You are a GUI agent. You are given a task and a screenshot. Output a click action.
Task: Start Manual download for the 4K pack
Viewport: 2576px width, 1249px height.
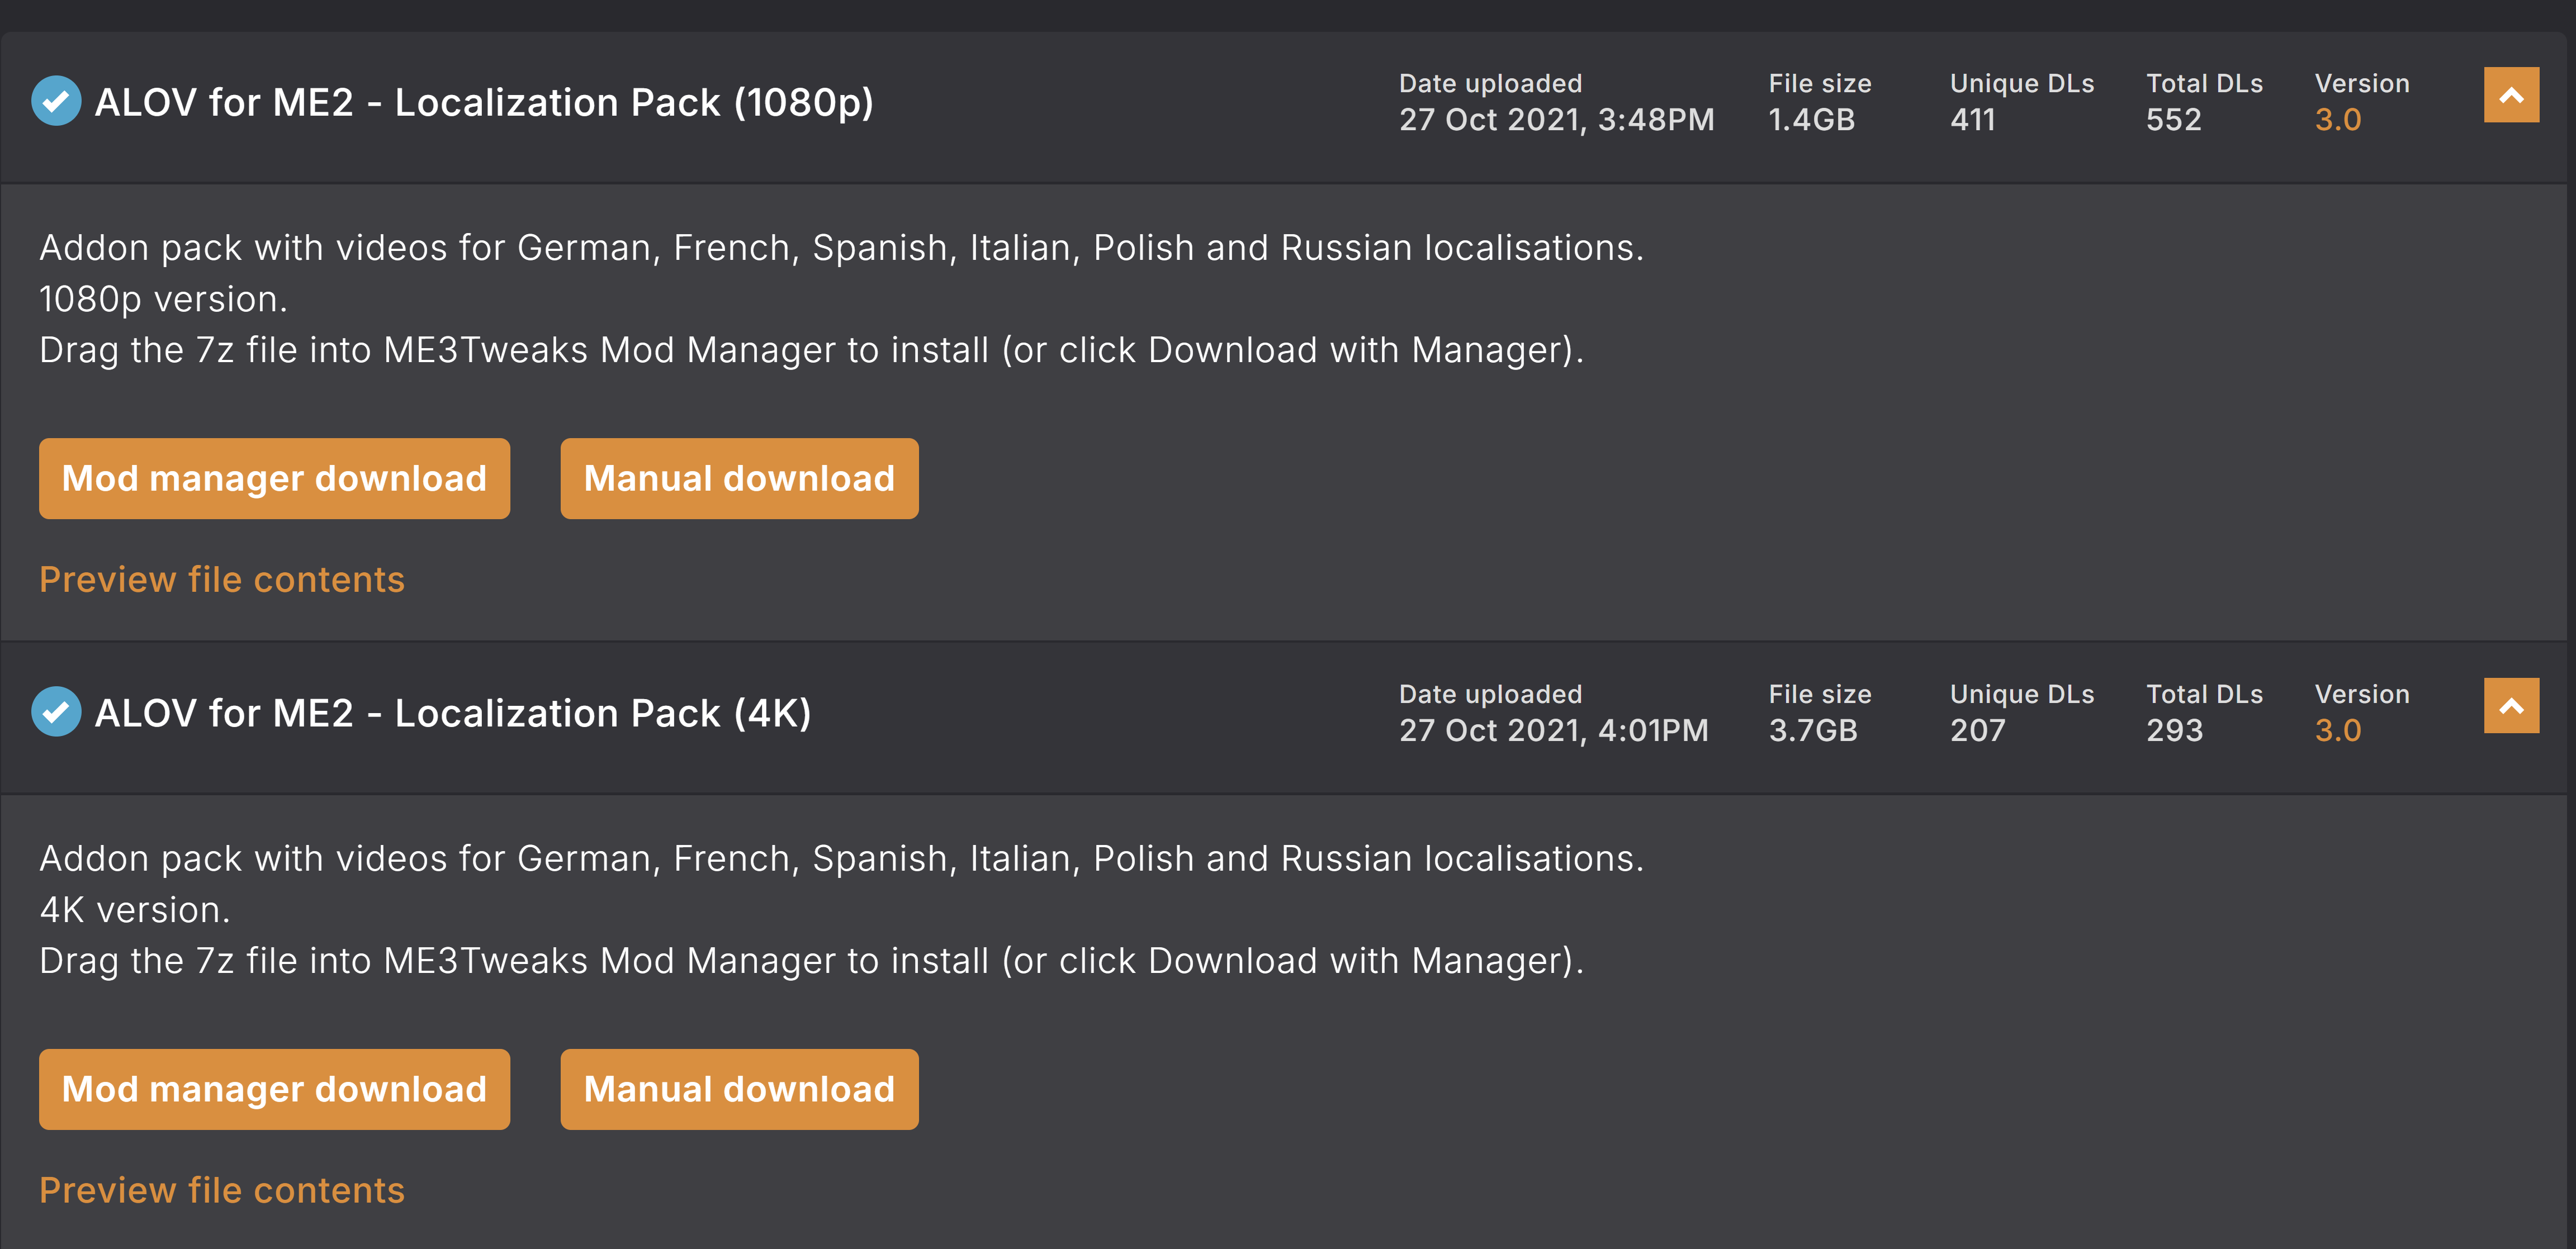tap(738, 1090)
